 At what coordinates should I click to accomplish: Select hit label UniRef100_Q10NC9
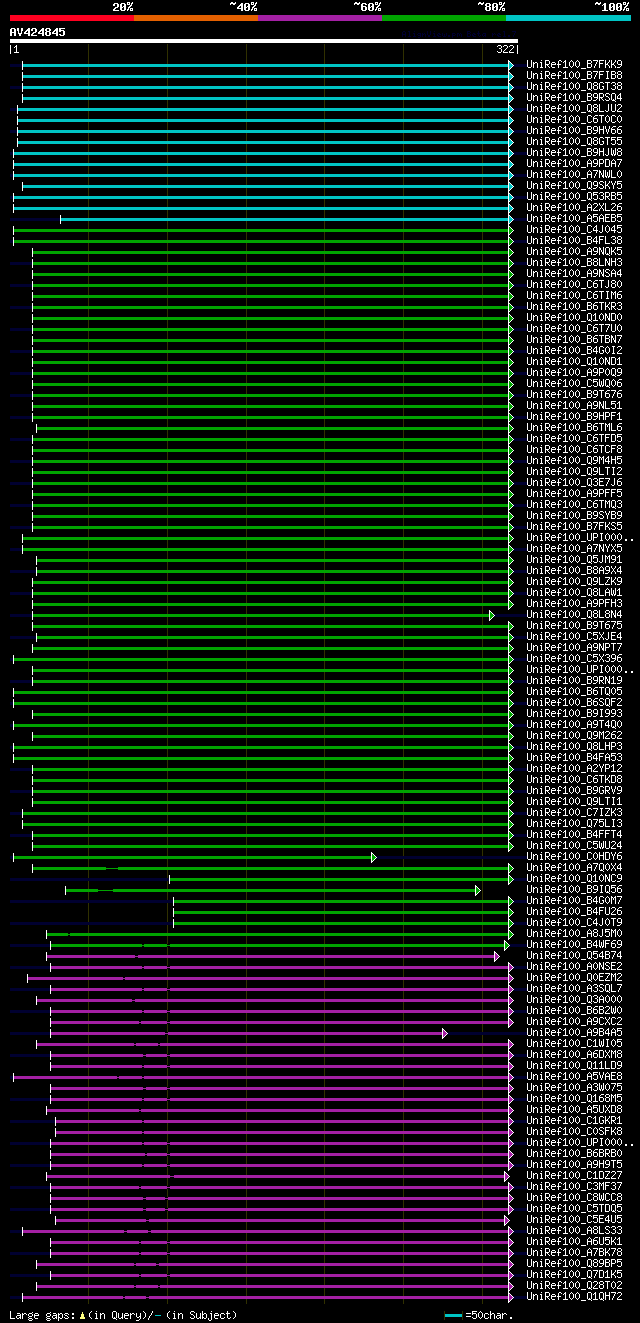click(x=574, y=879)
